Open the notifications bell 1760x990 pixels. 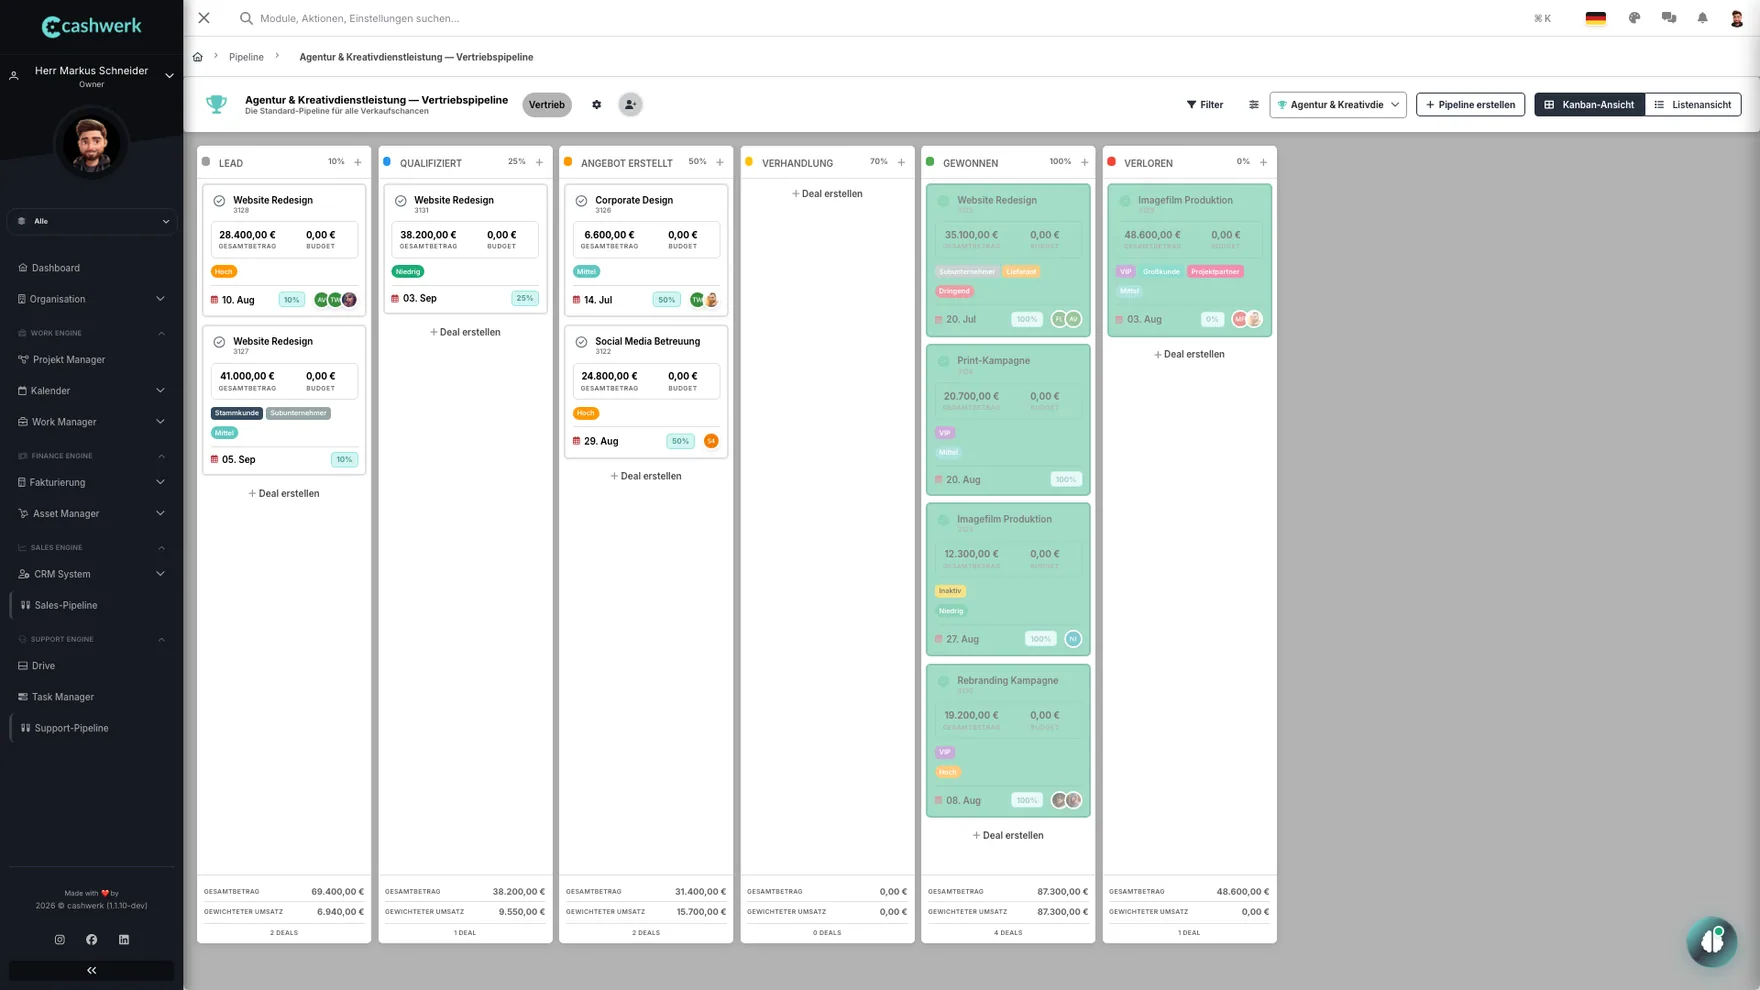[x=1702, y=18]
